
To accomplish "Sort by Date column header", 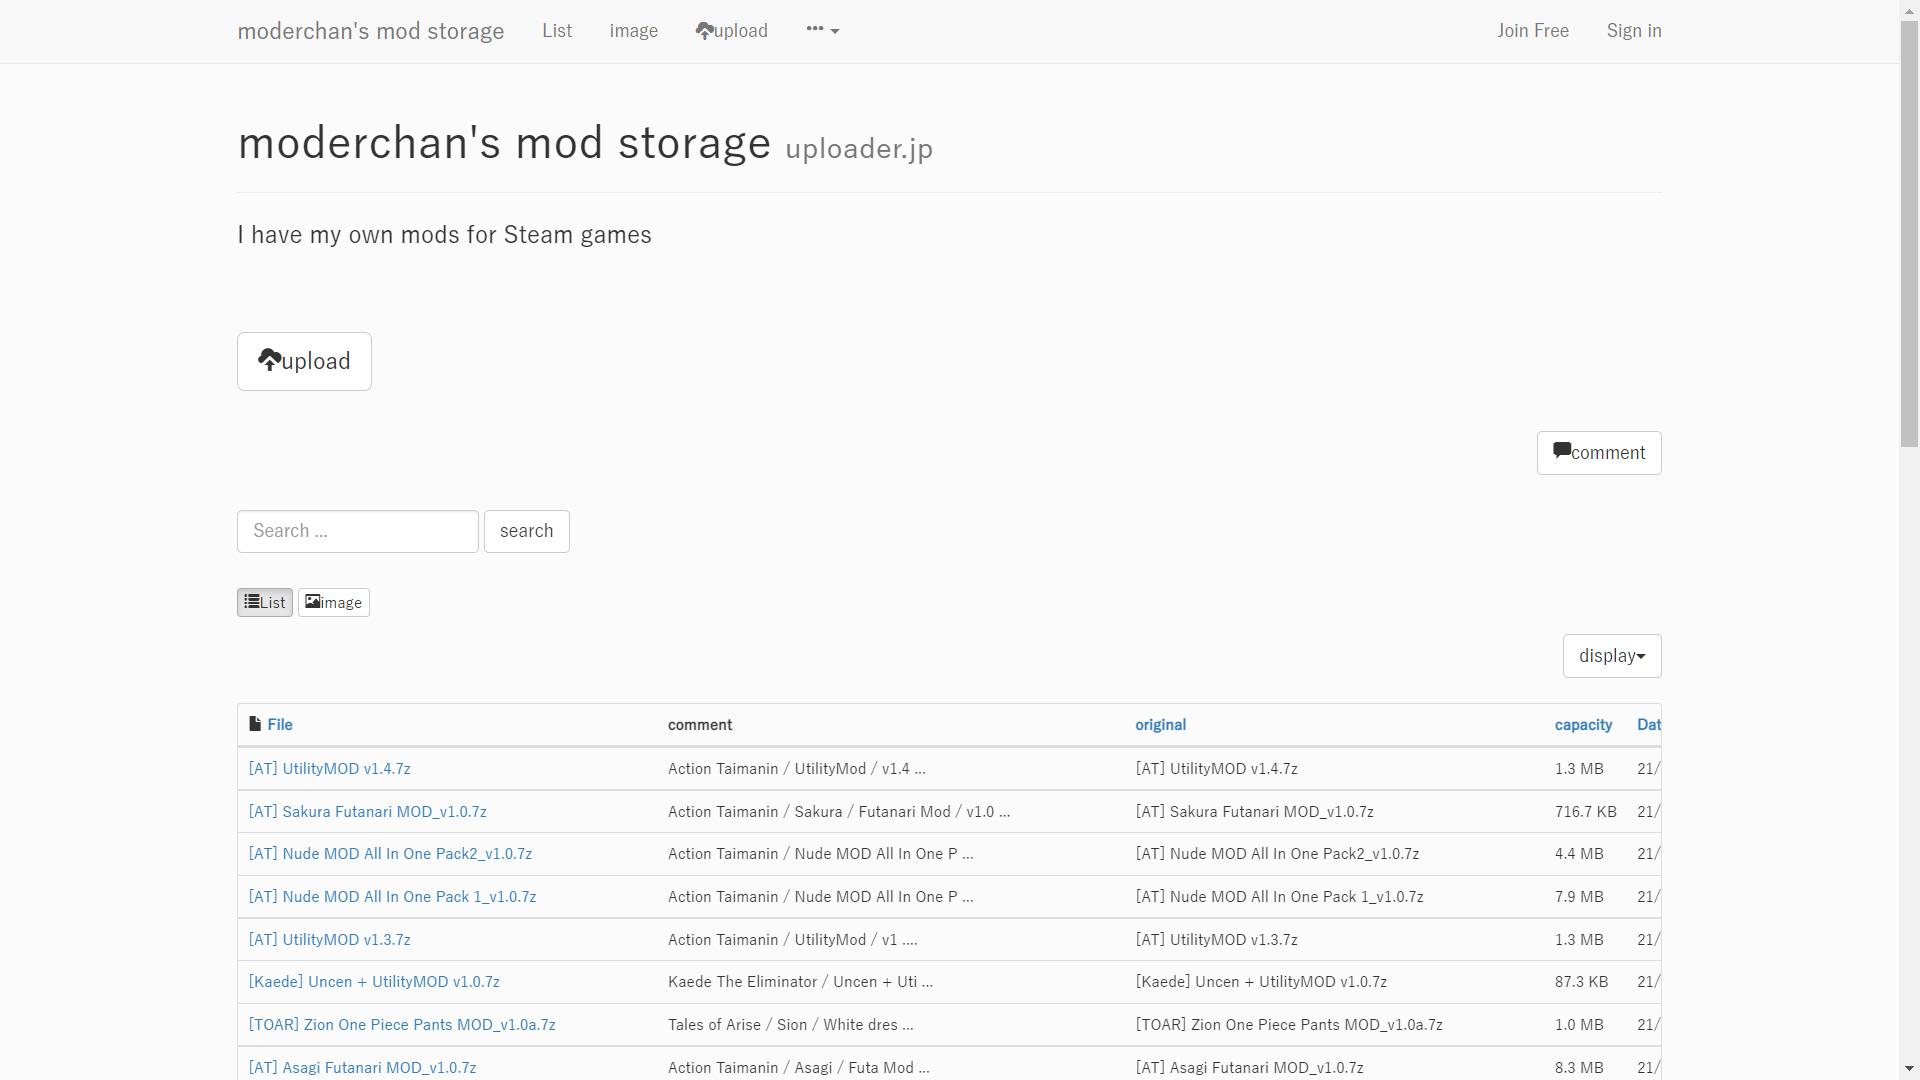I will pos(1649,725).
